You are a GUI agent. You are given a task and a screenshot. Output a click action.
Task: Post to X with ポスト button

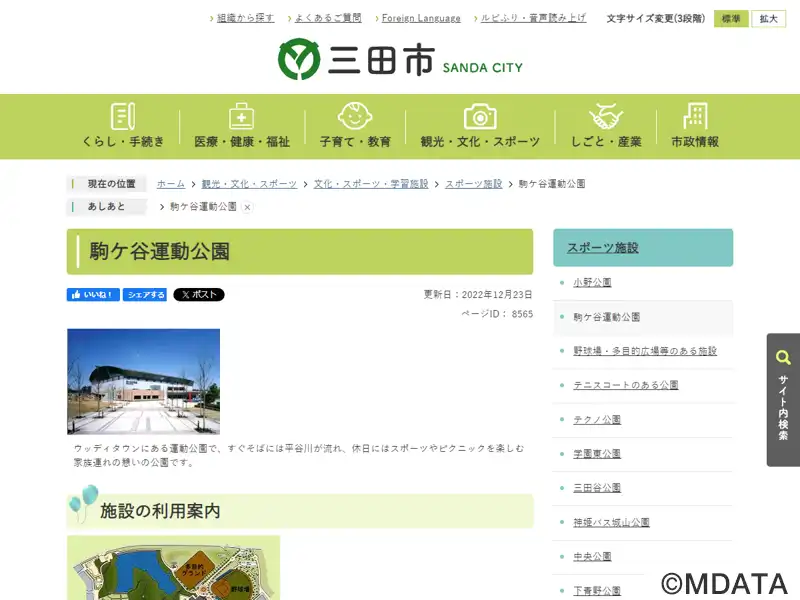(199, 294)
